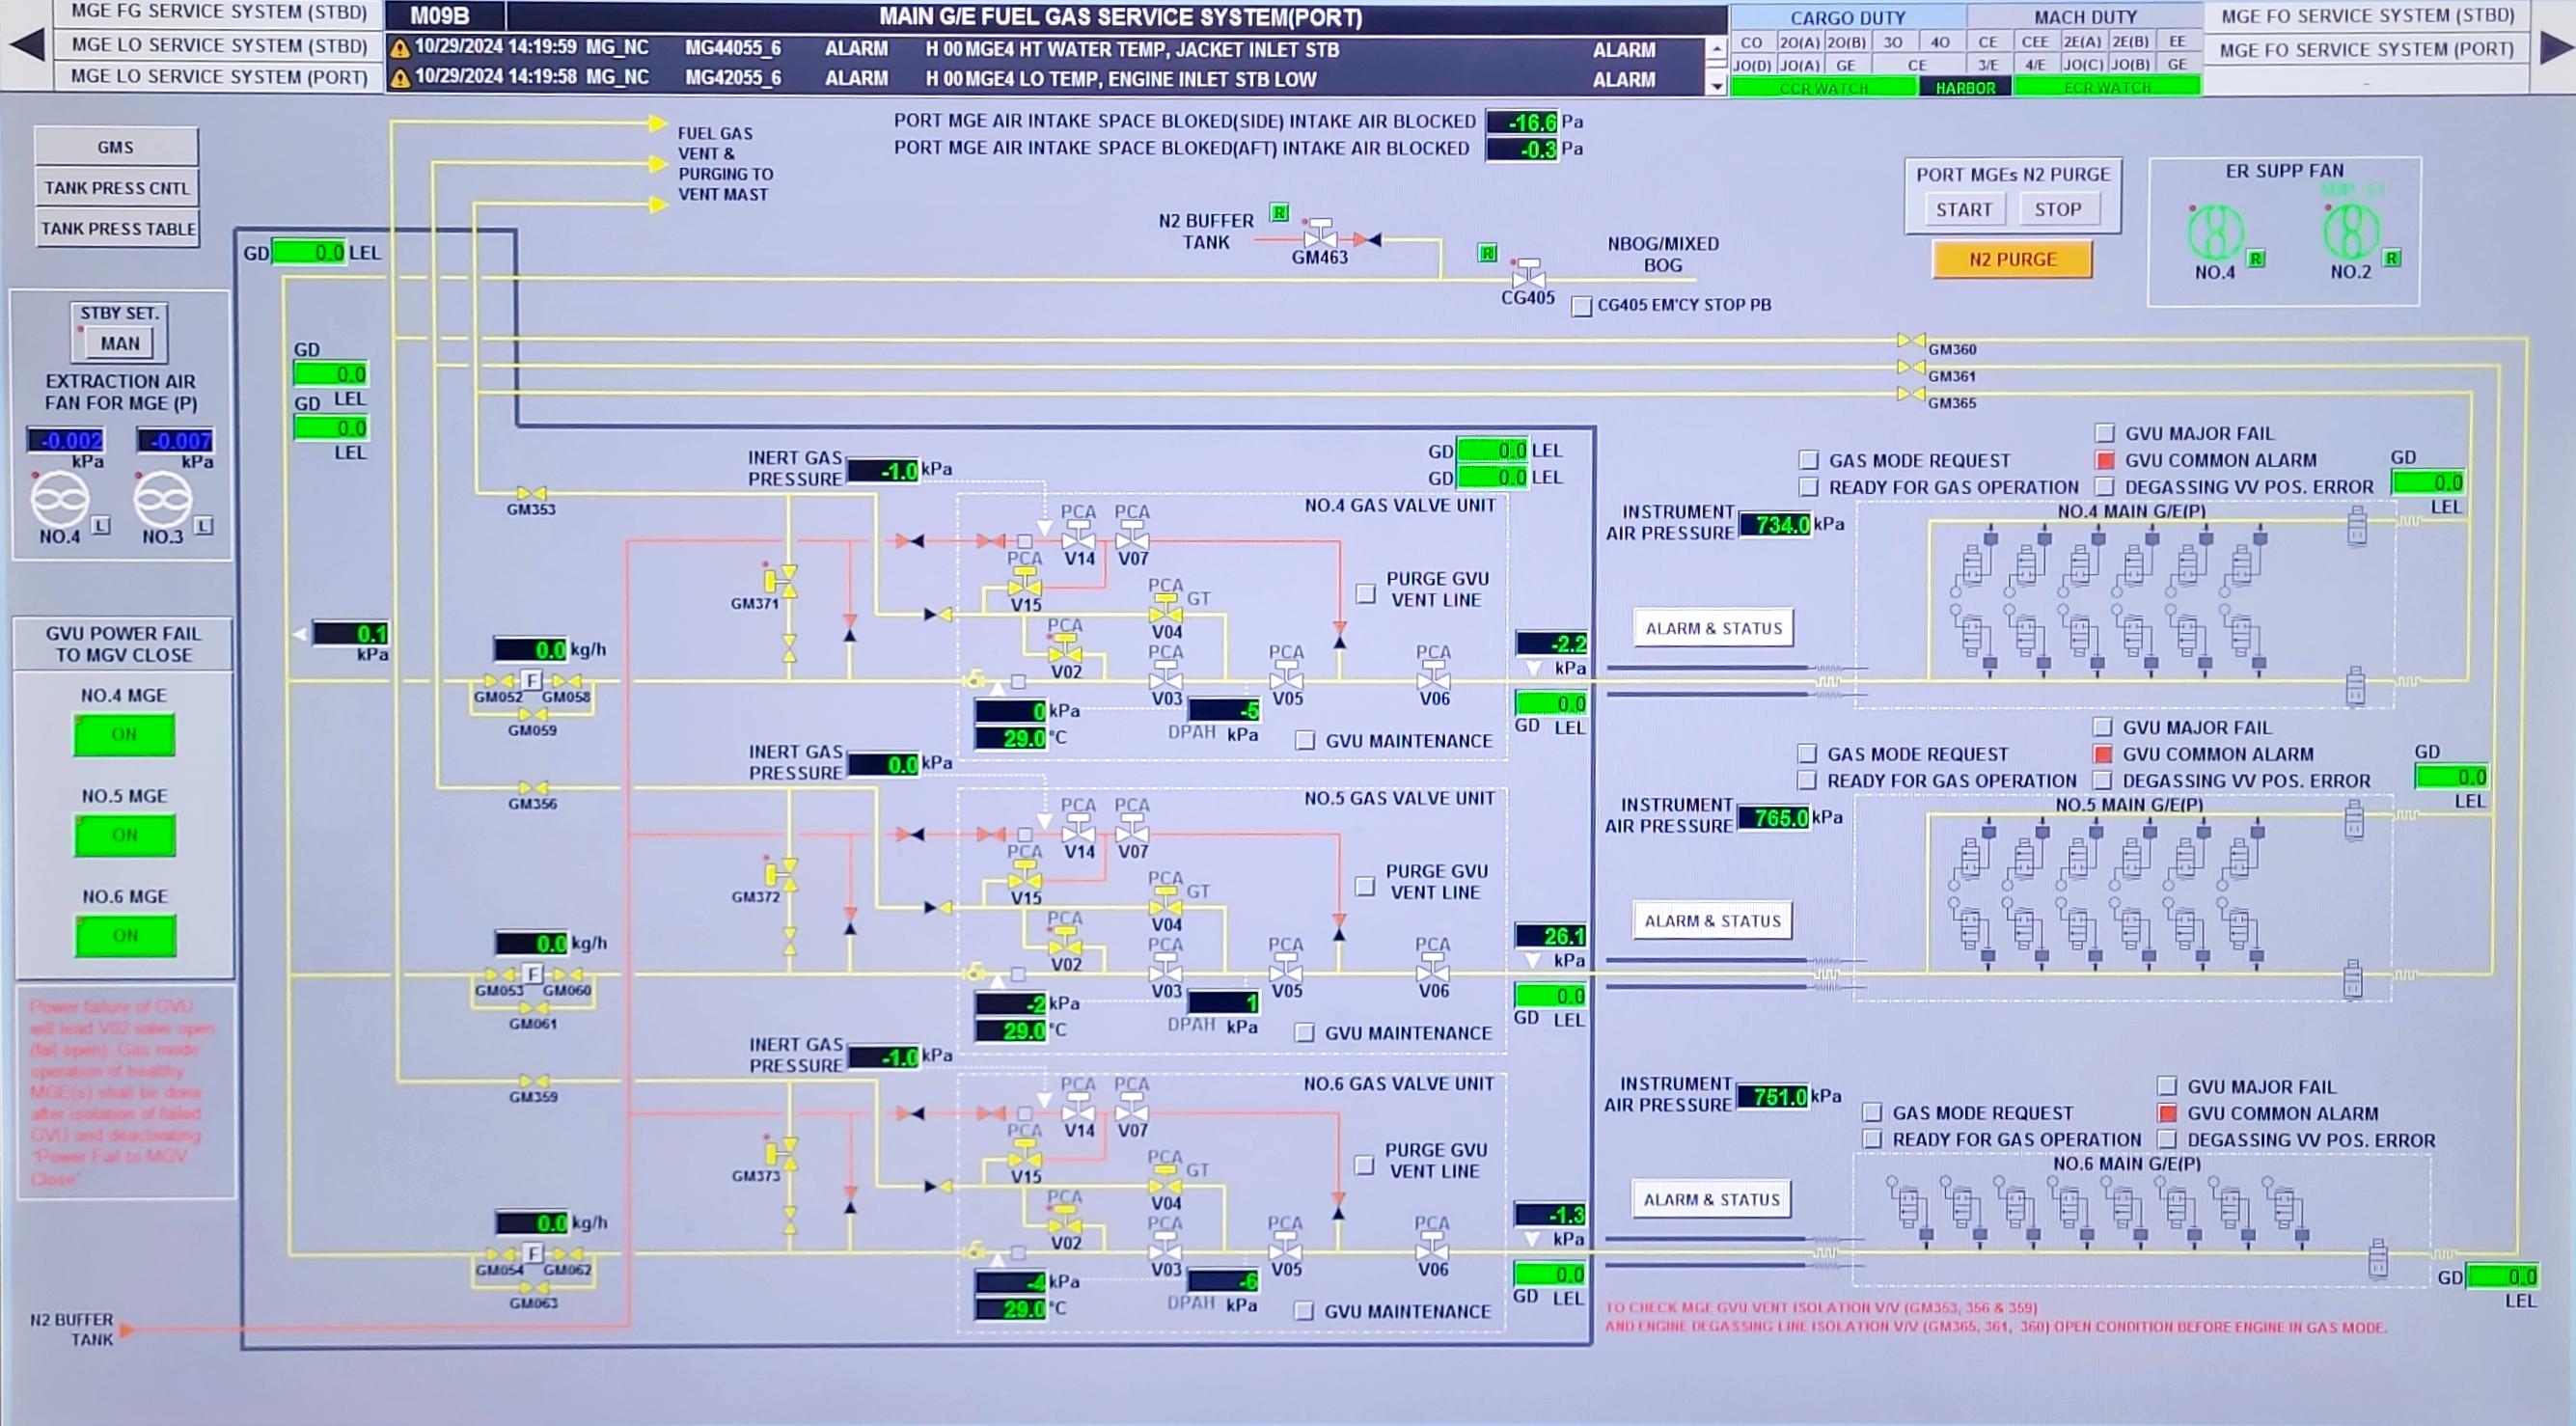This screenshot has height=1426, width=2576.
Task: Click the GM356 vent isolation valve
Action: coord(533,788)
